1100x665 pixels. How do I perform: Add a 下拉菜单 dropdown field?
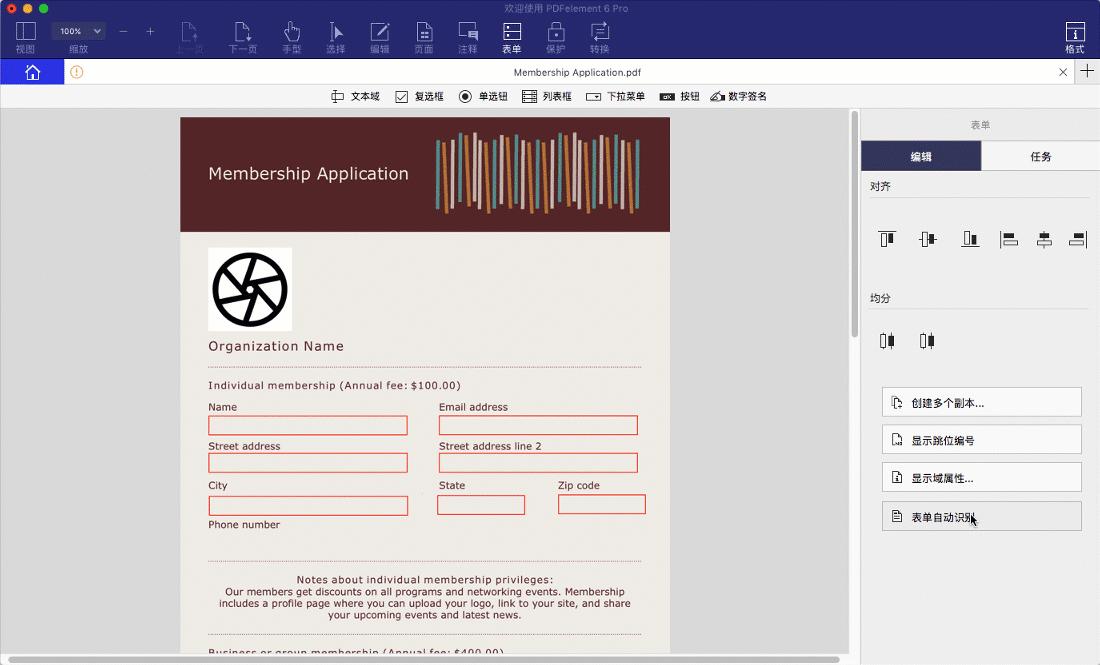pos(615,96)
